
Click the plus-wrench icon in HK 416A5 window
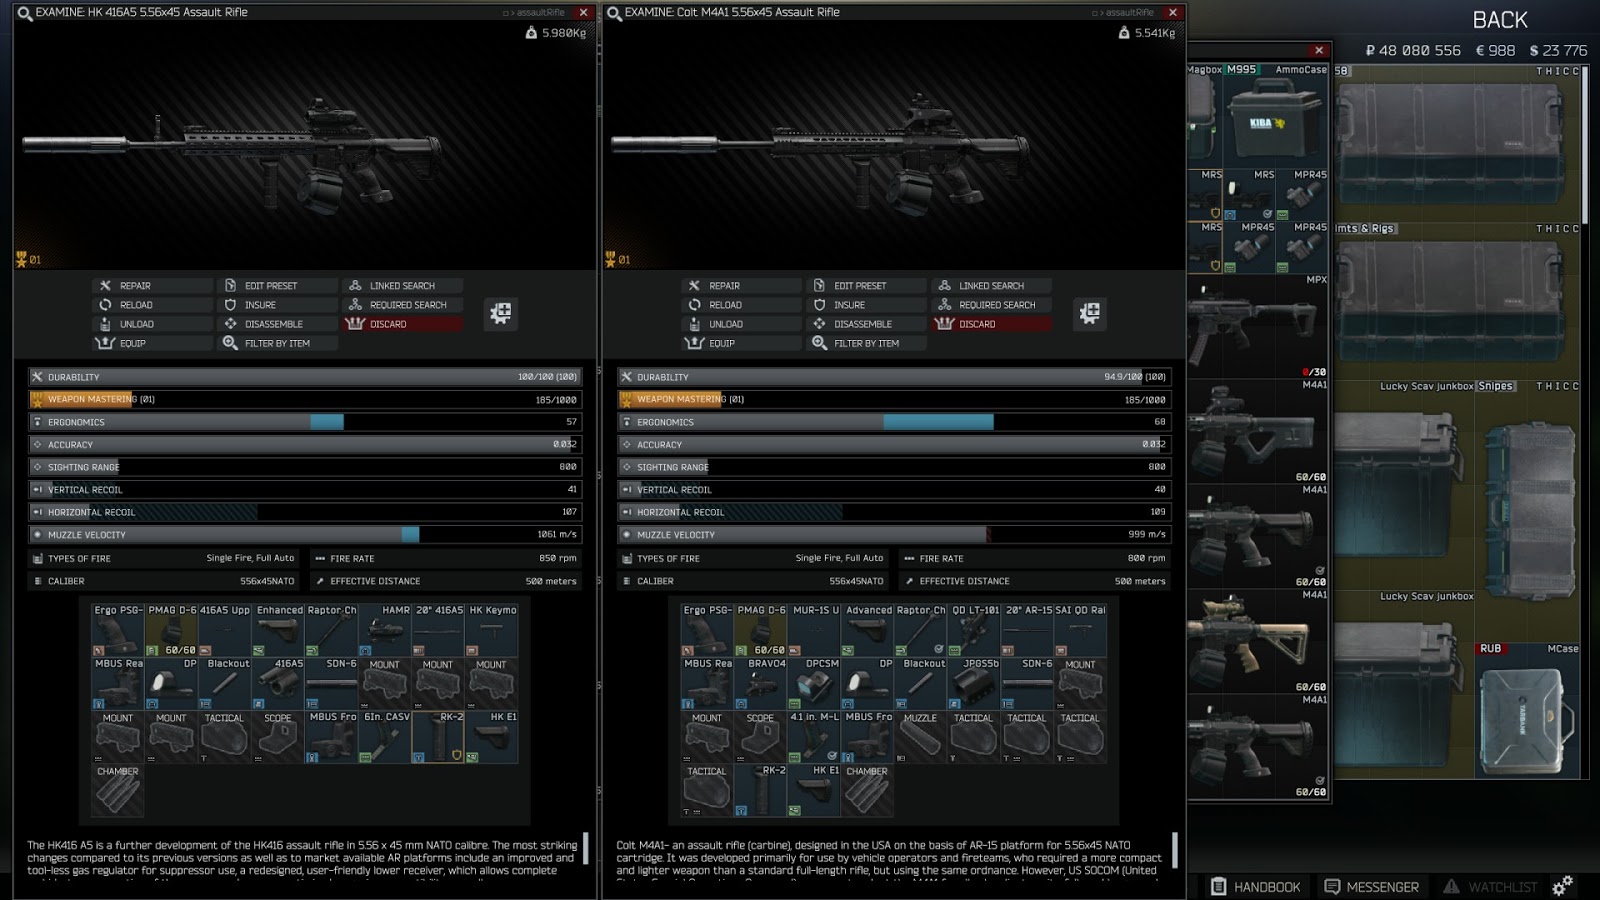(501, 313)
